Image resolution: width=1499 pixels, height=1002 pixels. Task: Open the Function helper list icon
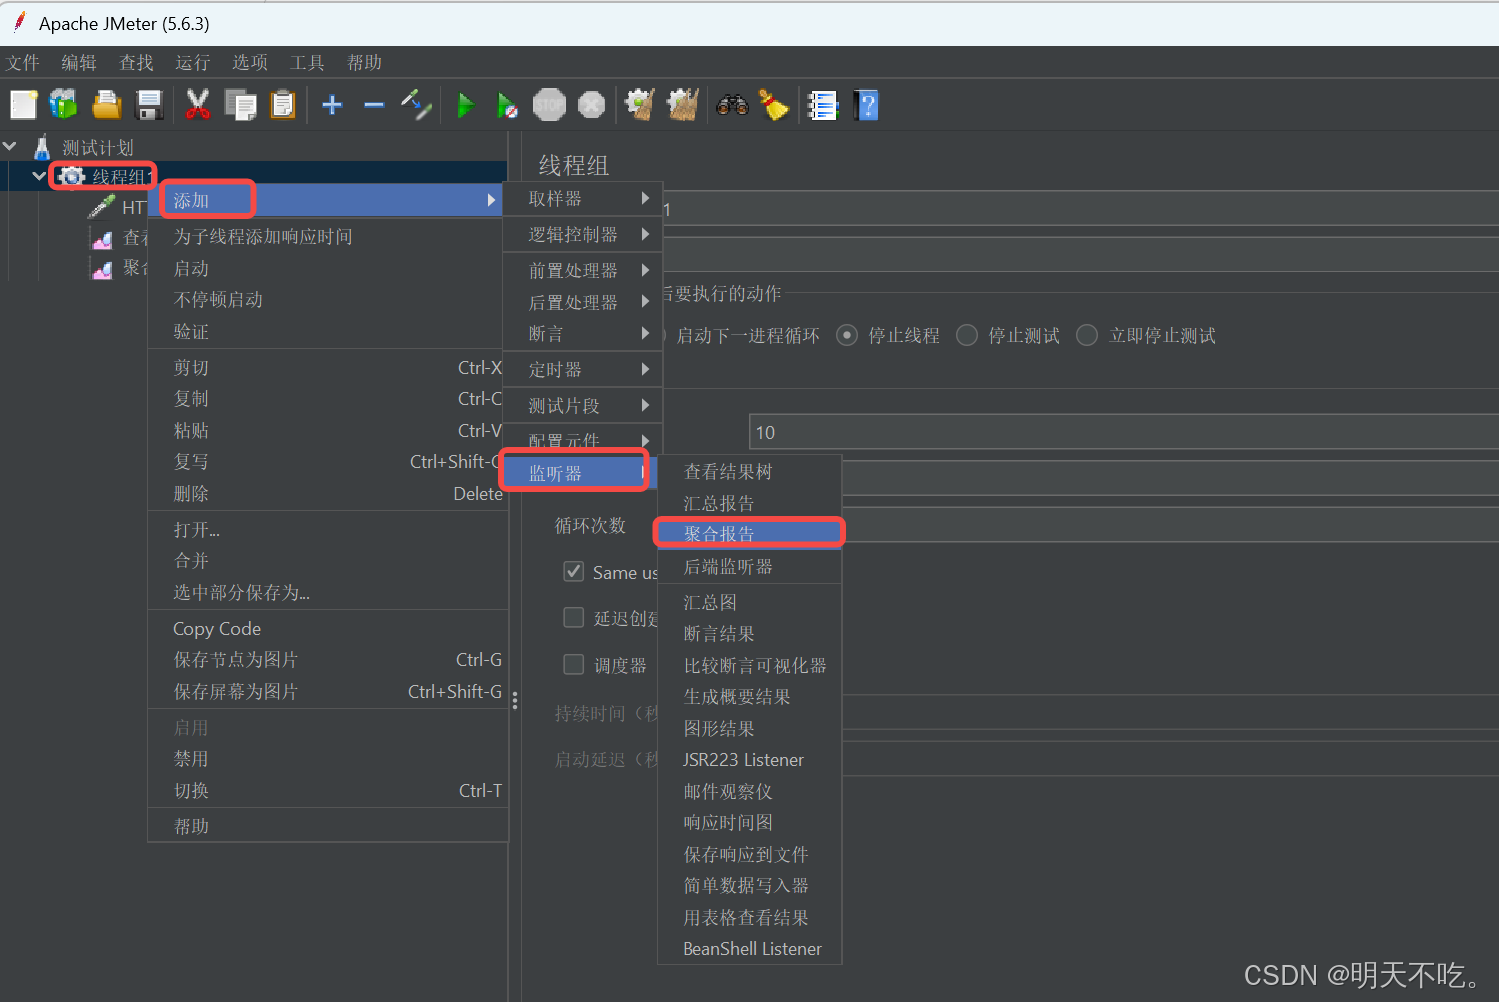coord(822,104)
